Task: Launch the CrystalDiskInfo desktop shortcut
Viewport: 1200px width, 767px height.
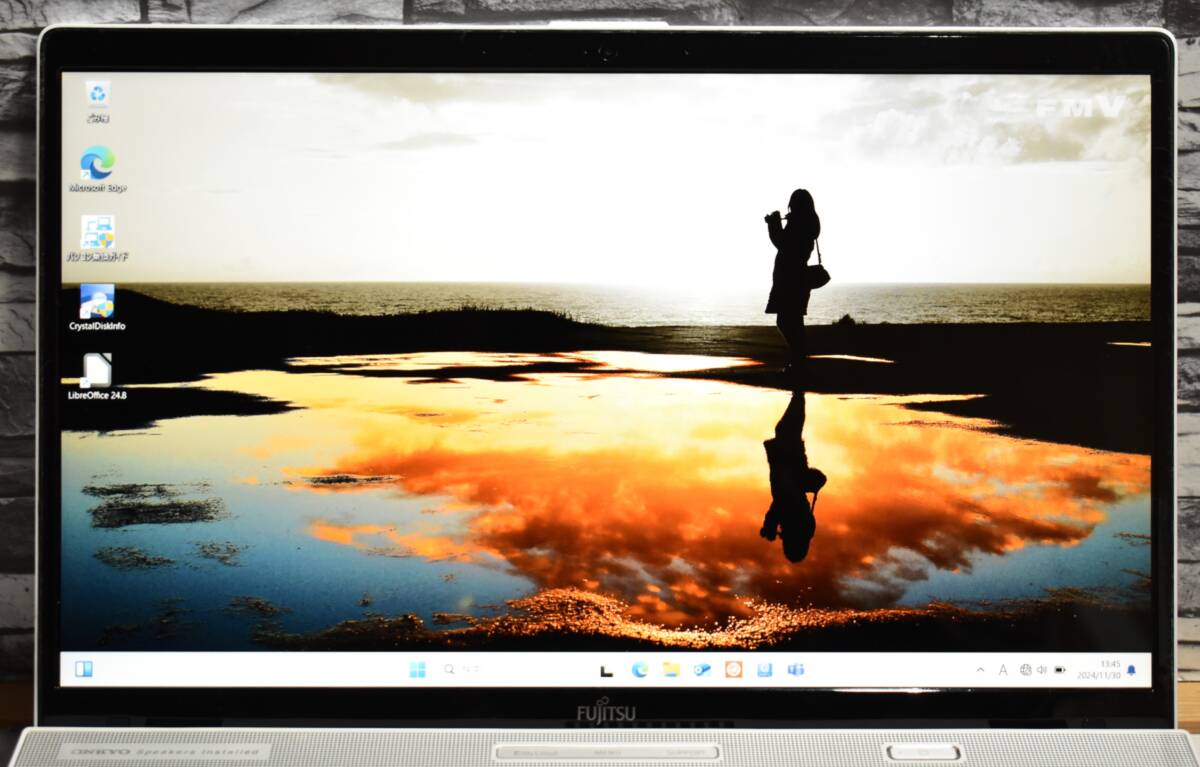Action: coord(97,302)
